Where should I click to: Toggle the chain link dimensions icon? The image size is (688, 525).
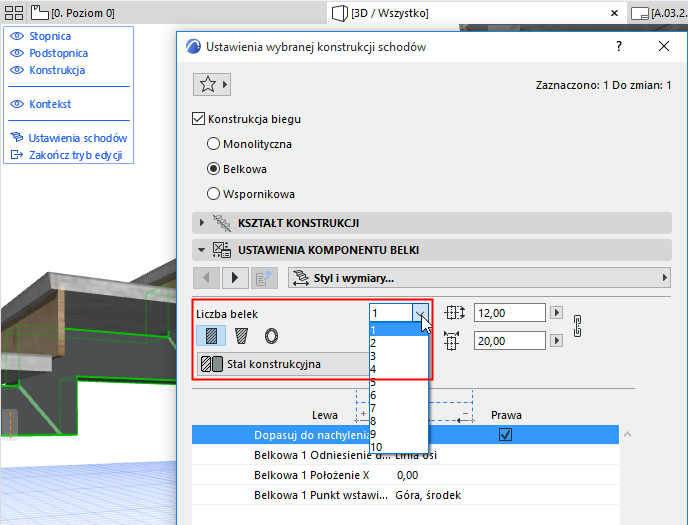tap(577, 326)
